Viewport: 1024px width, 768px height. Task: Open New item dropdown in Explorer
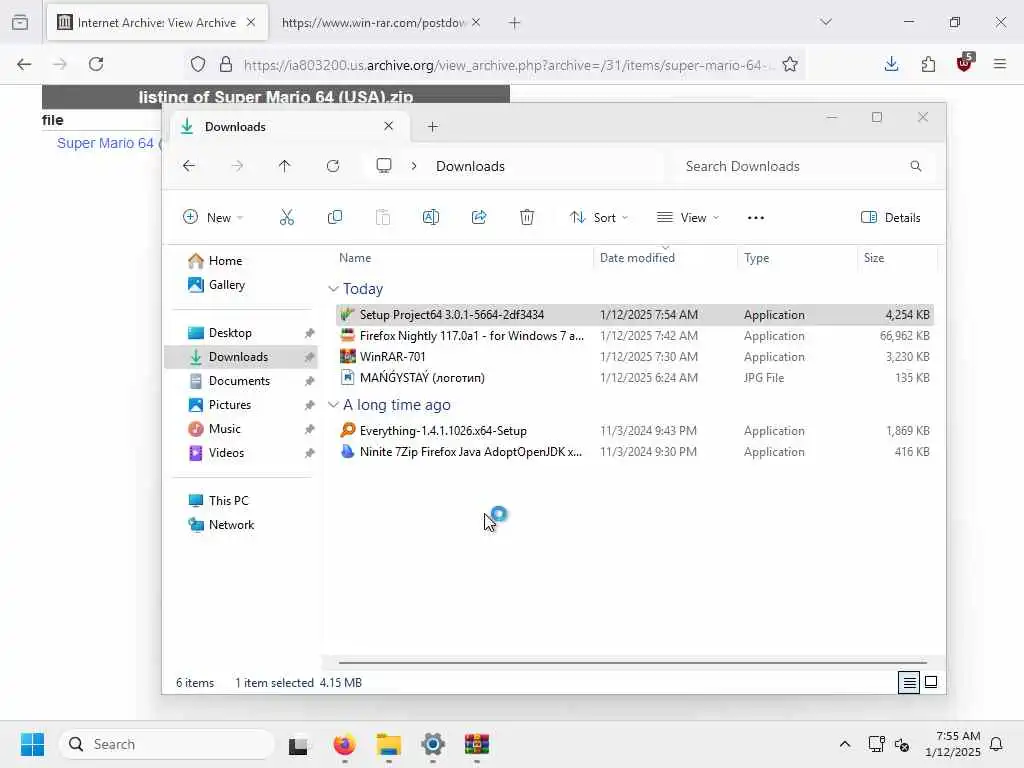pyautogui.click(x=213, y=217)
